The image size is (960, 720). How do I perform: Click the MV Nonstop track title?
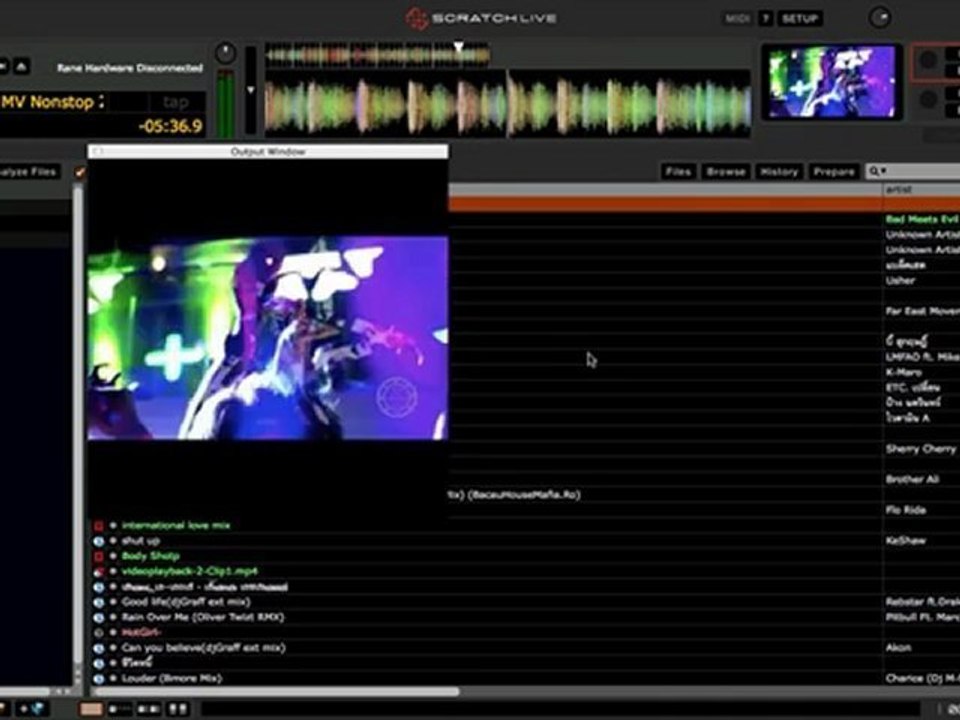pyautogui.click(x=48, y=102)
